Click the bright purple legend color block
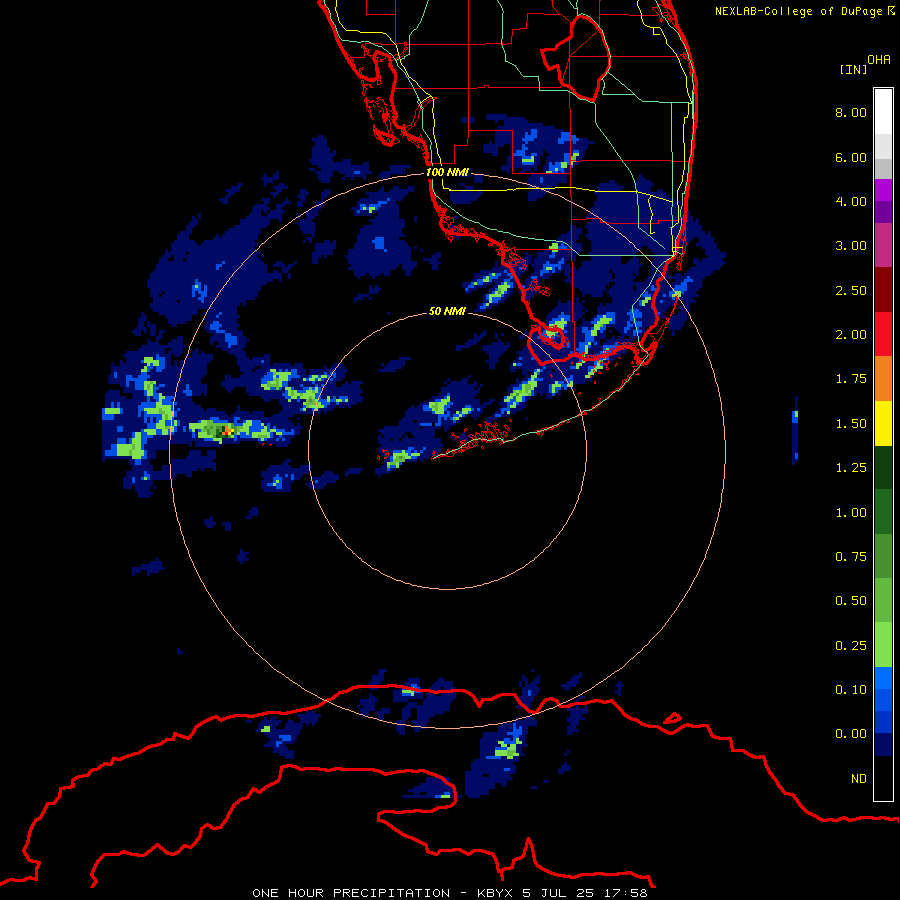This screenshot has height=900, width=900. tap(883, 190)
